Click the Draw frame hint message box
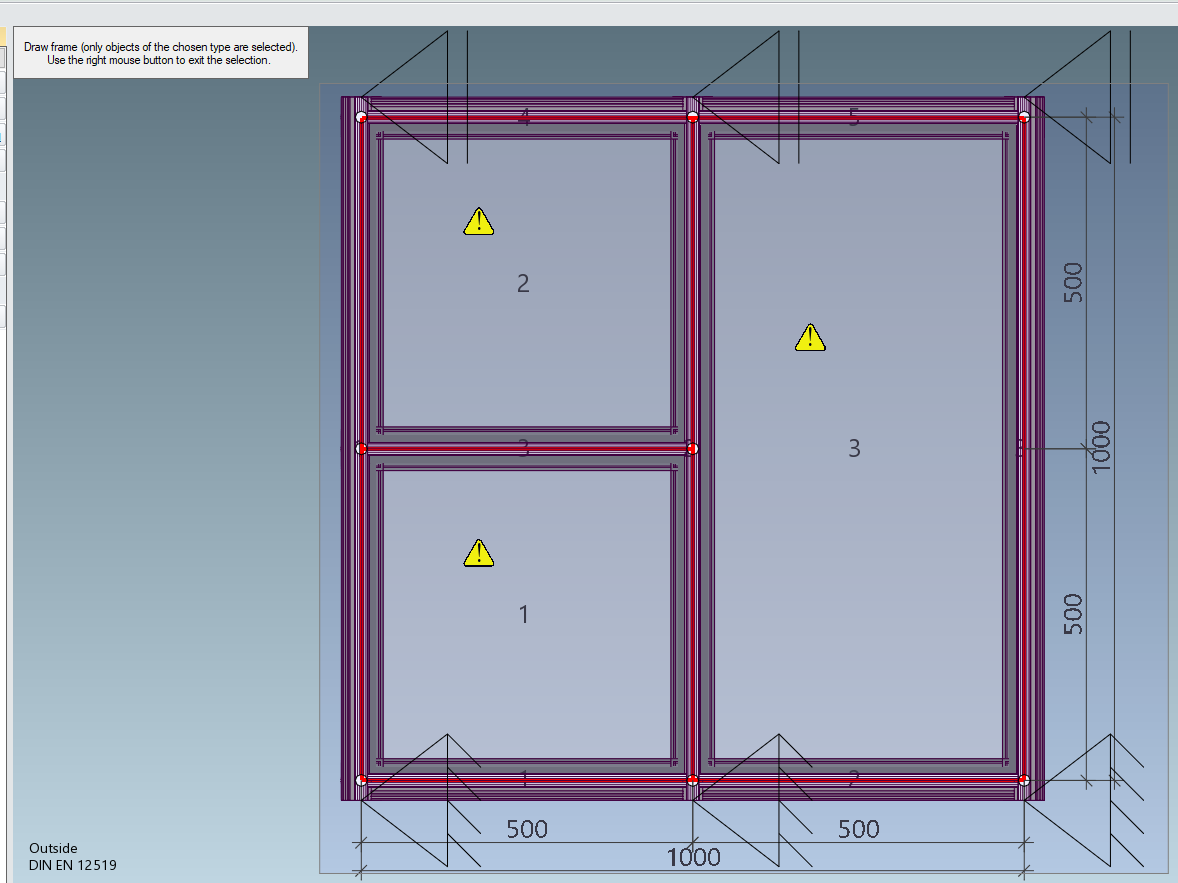 click(x=161, y=53)
